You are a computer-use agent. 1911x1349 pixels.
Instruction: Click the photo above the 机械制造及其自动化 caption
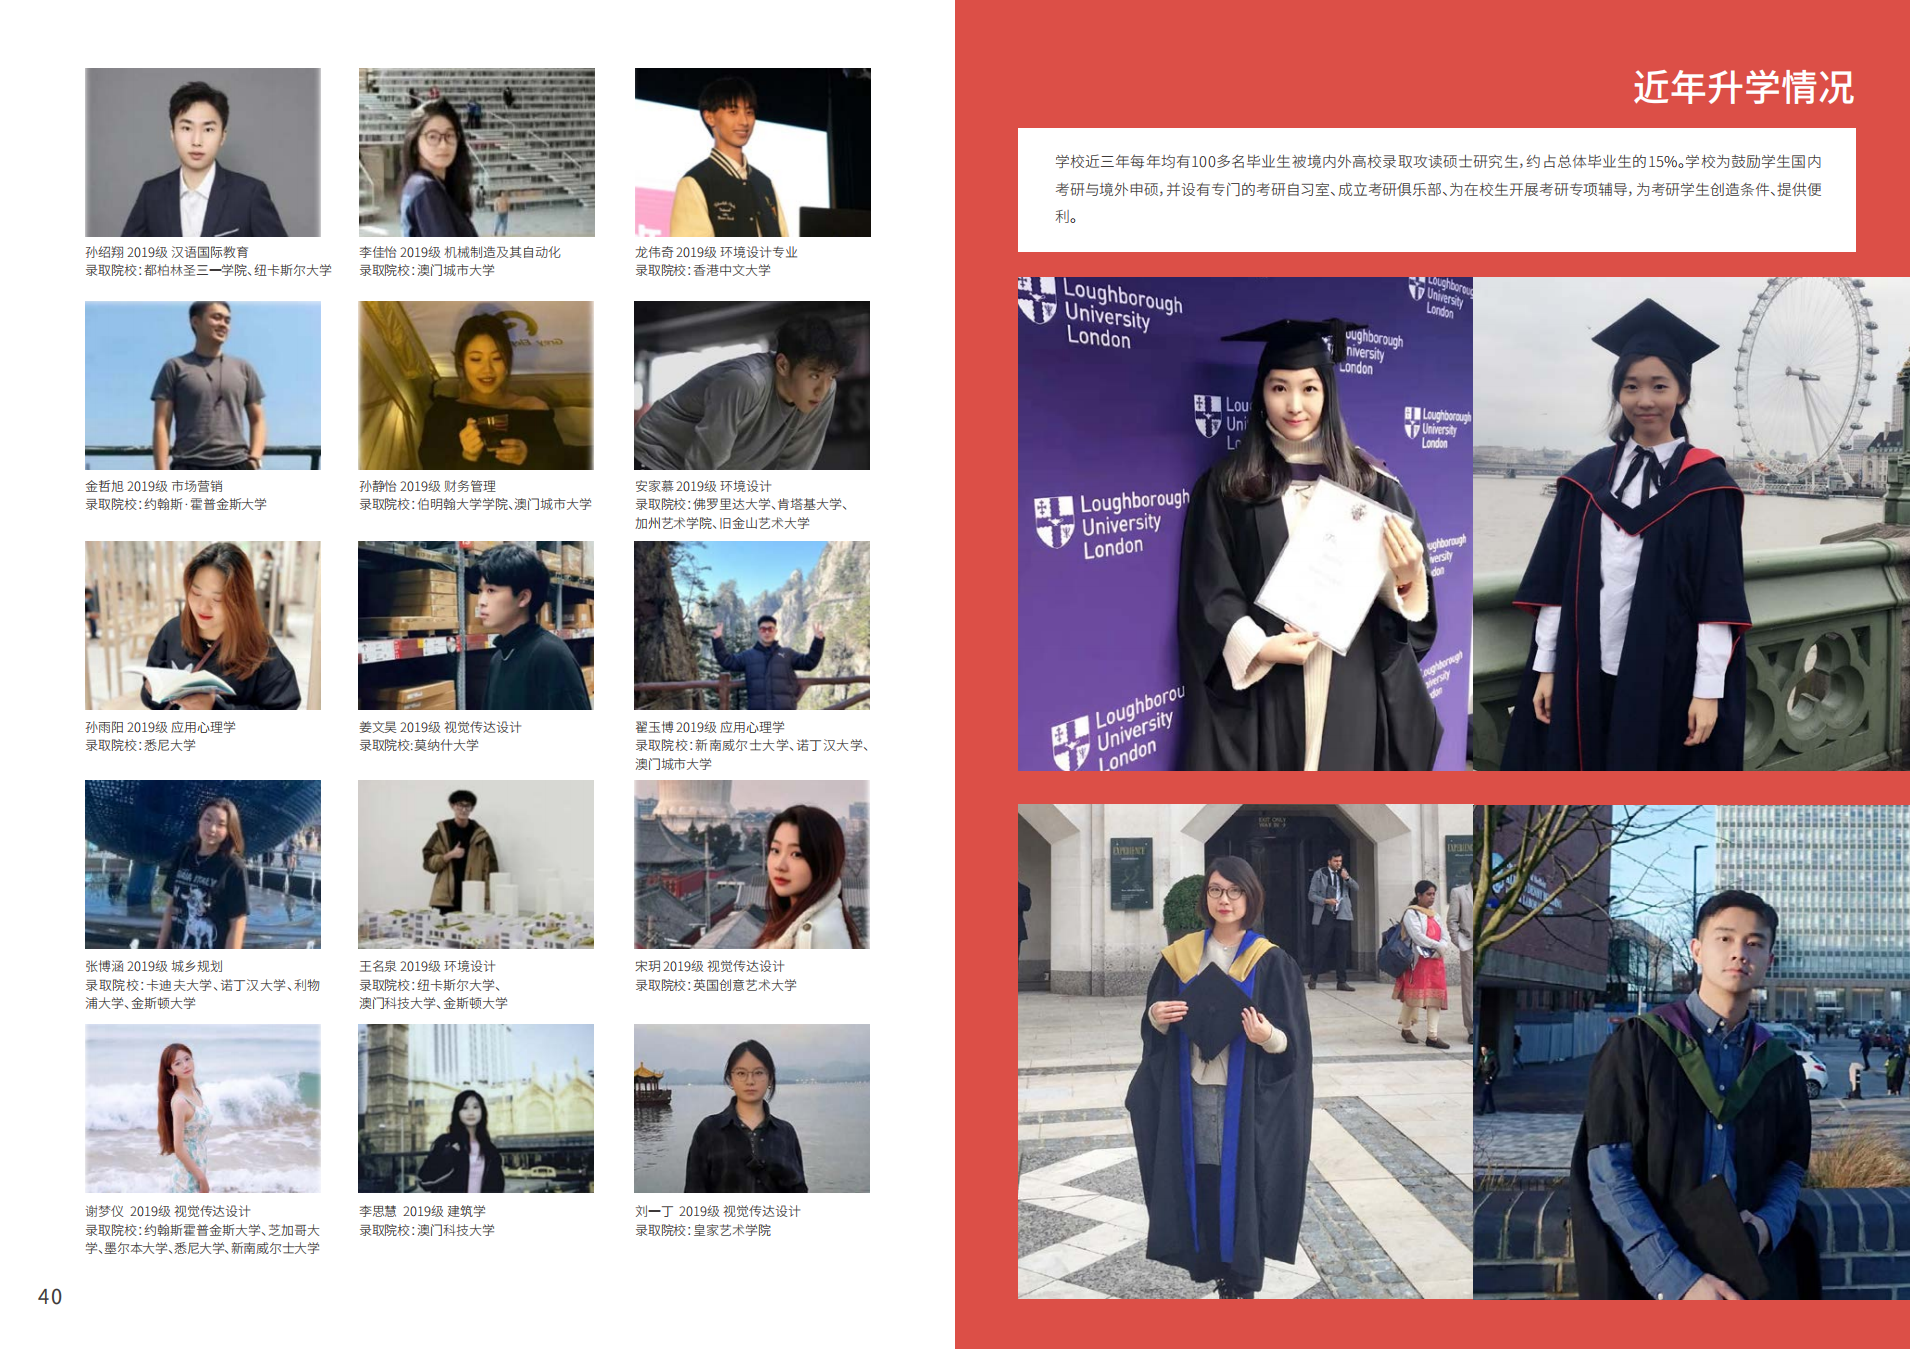[x=476, y=152]
